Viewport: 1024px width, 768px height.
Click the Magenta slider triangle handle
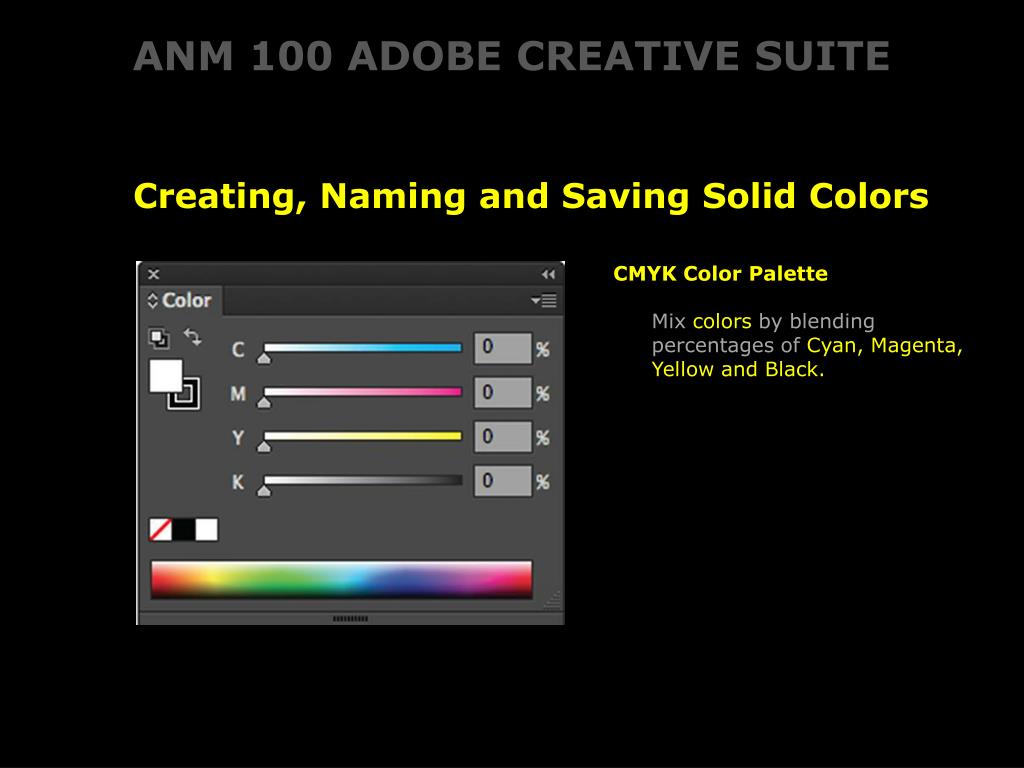264,403
